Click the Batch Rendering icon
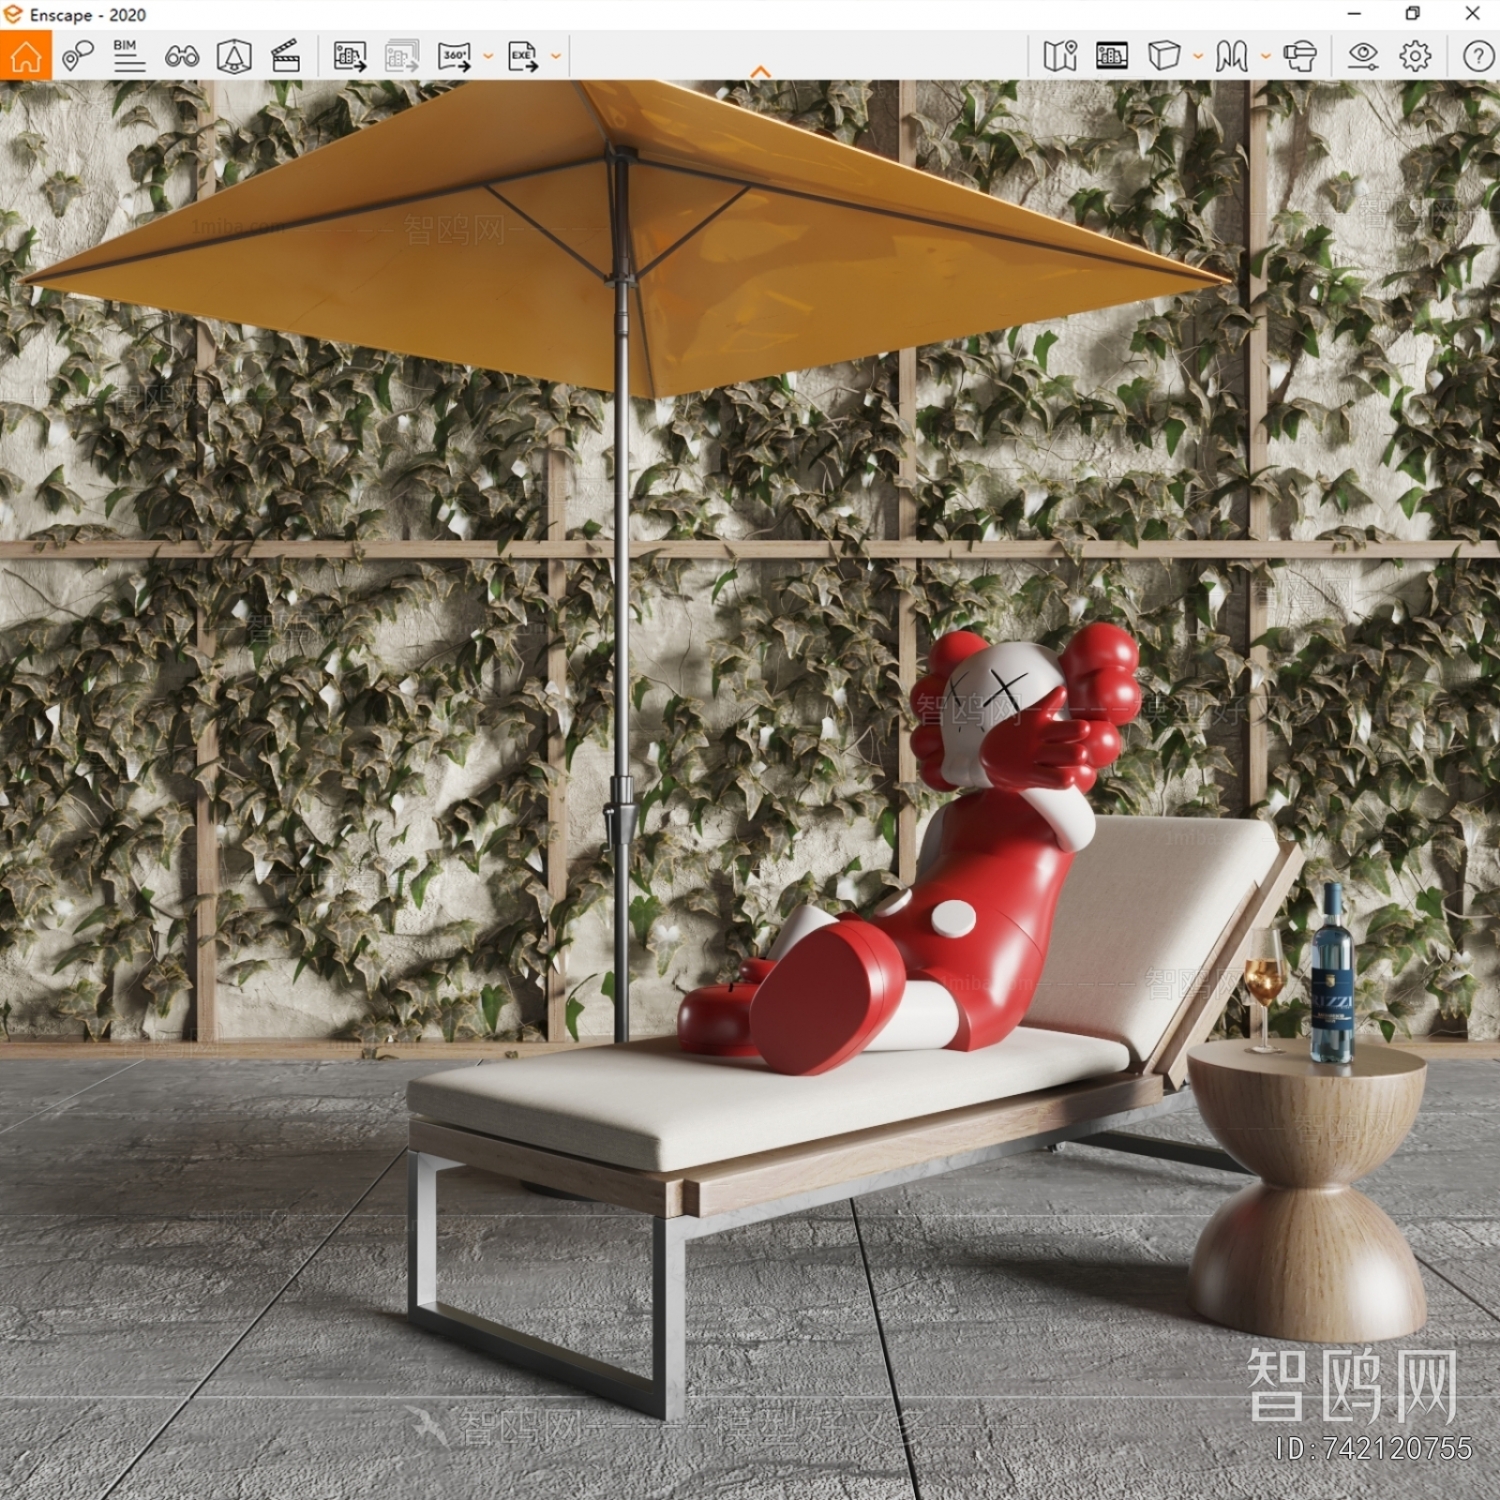1500x1500 pixels. point(402,56)
